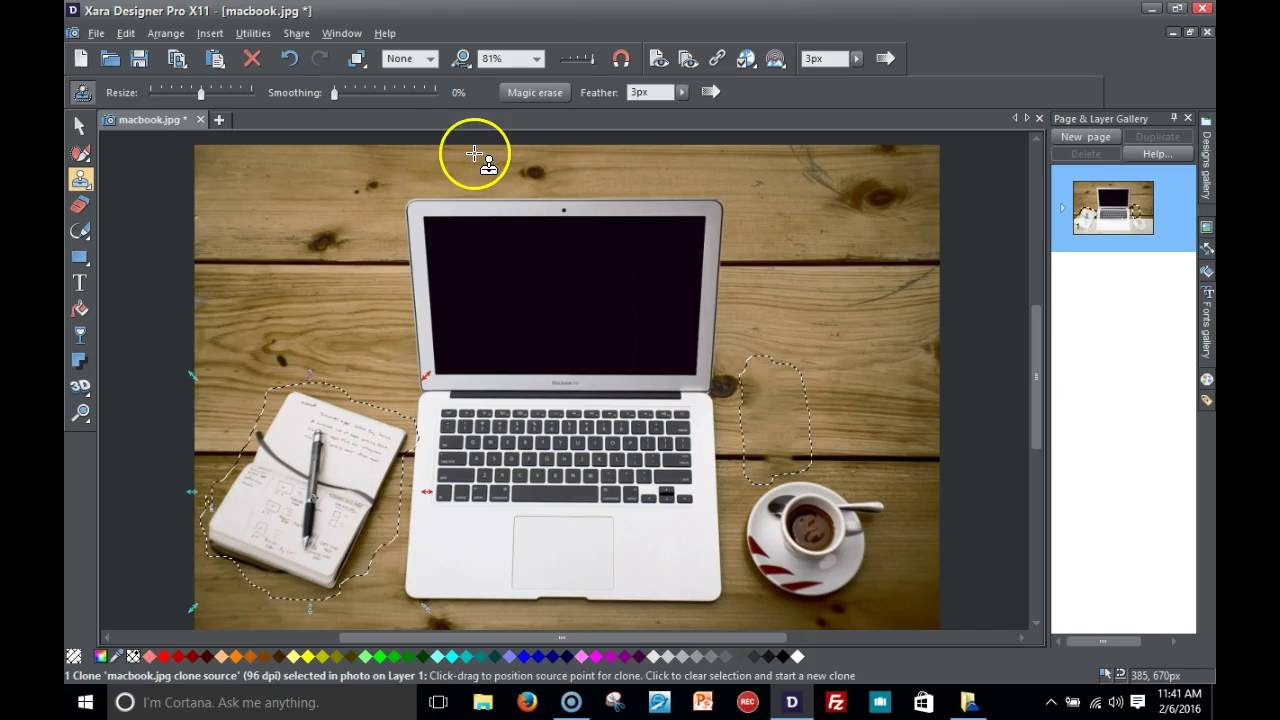Image resolution: width=1280 pixels, height=720 pixels.
Task: Click the horizontal canvas scrollbar
Action: (x=562, y=637)
